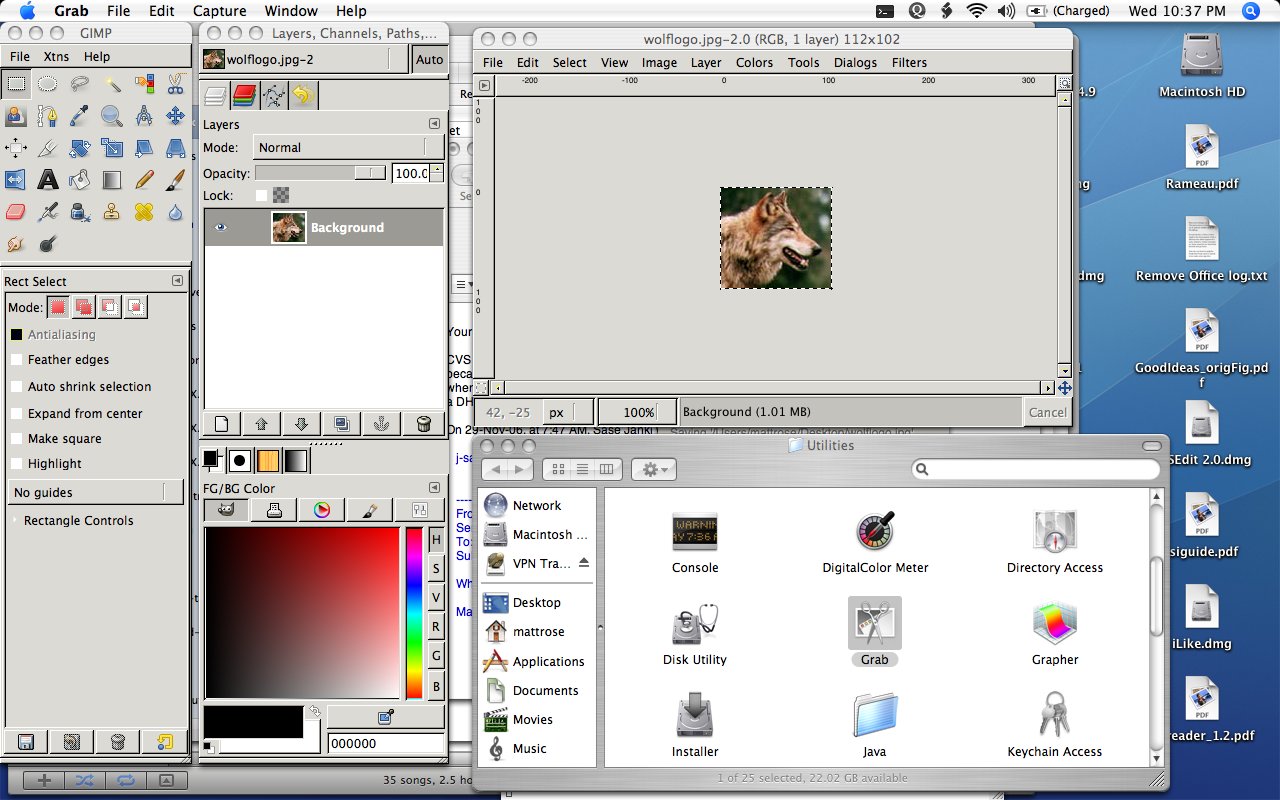Click the hue rainbow color strip
Screen dimensions: 1280x800
click(414, 612)
